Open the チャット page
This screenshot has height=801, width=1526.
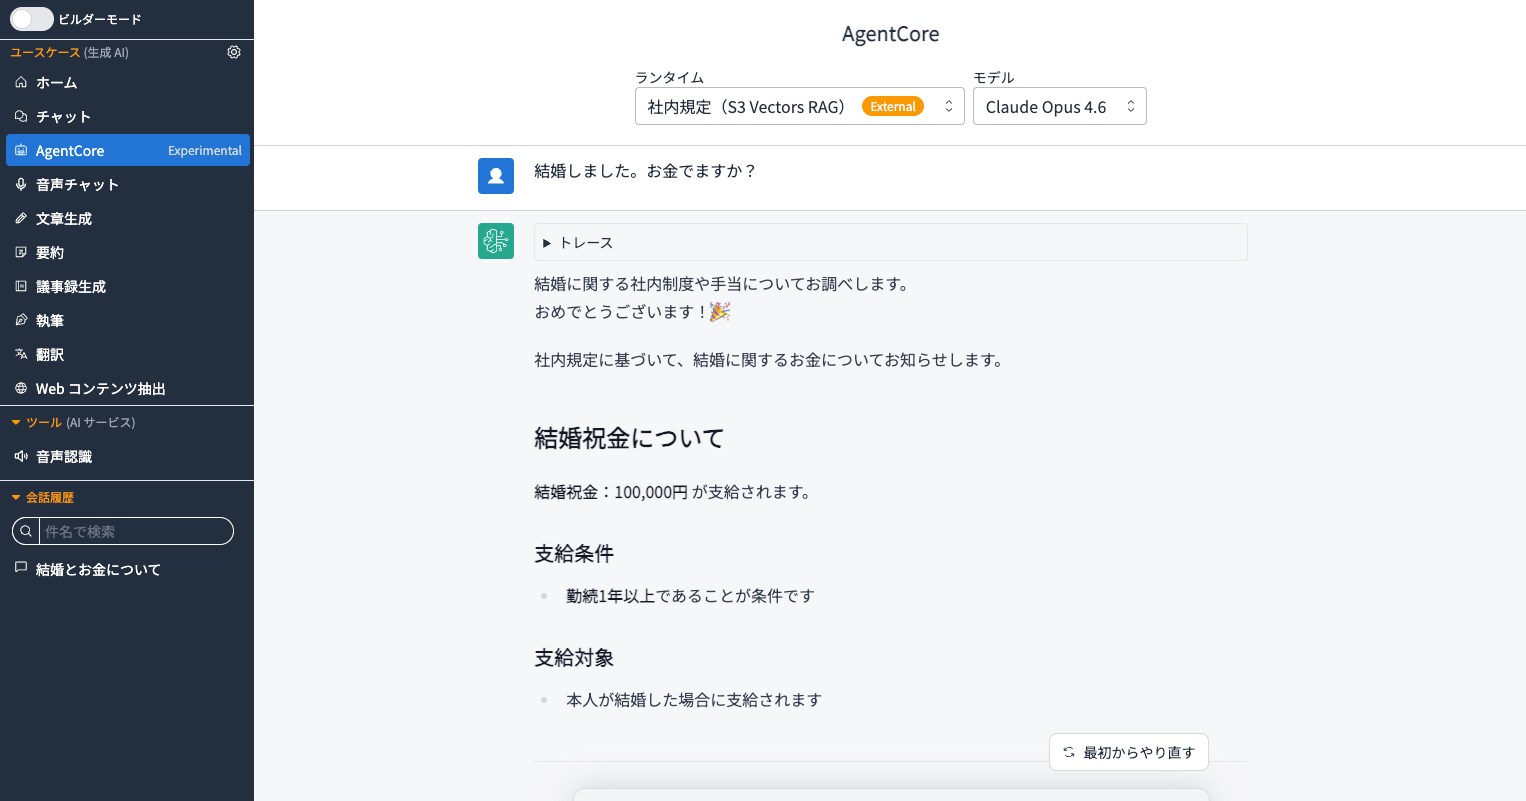(127, 117)
